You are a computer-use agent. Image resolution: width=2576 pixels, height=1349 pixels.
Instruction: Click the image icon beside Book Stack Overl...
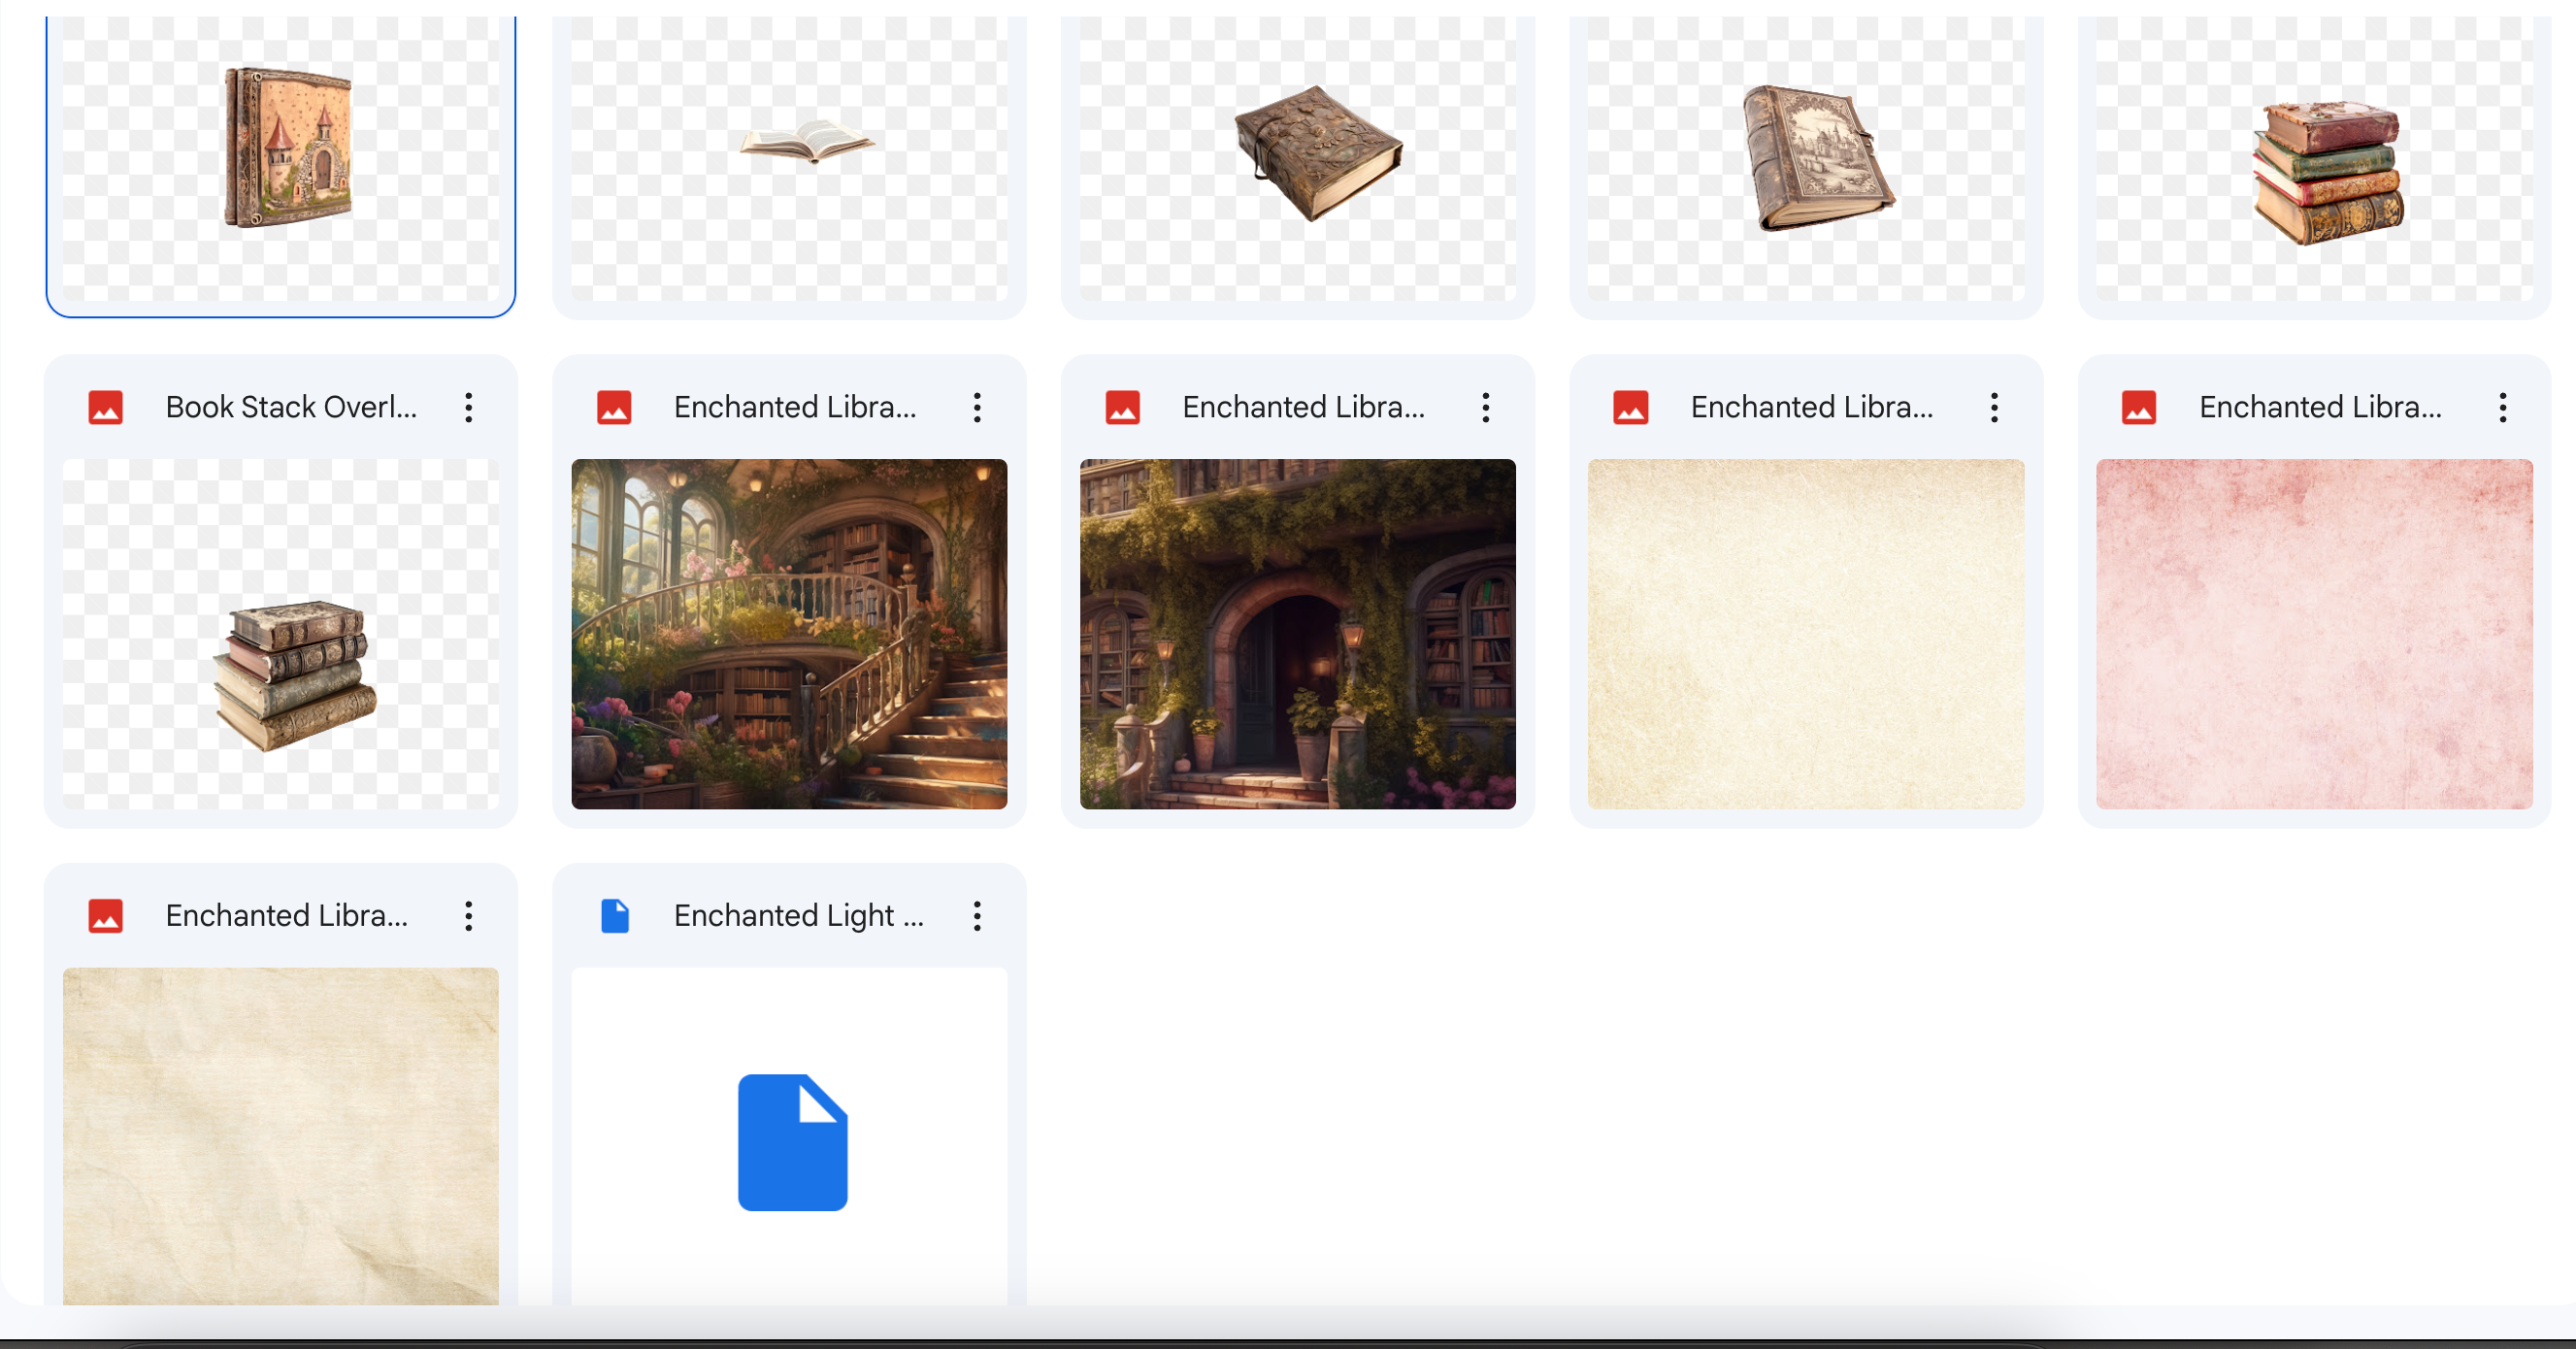coord(105,407)
